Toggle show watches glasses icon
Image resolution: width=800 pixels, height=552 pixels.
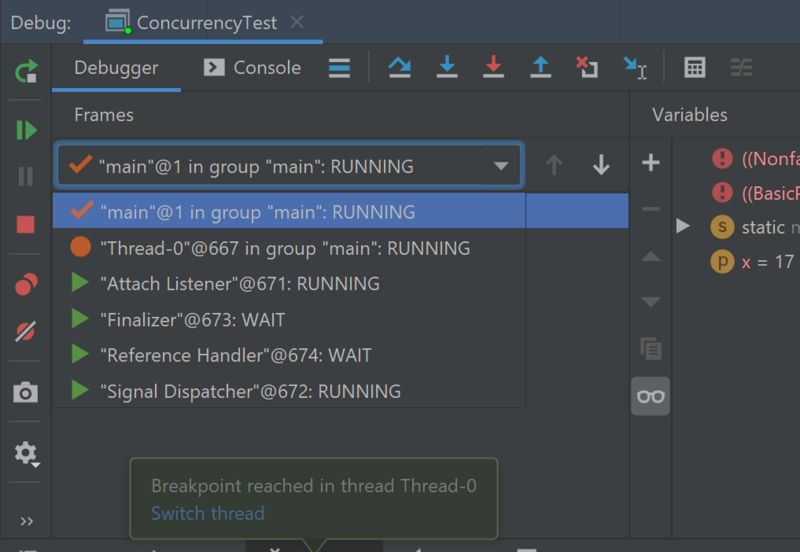pyautogui.click(x=651, y=396)
